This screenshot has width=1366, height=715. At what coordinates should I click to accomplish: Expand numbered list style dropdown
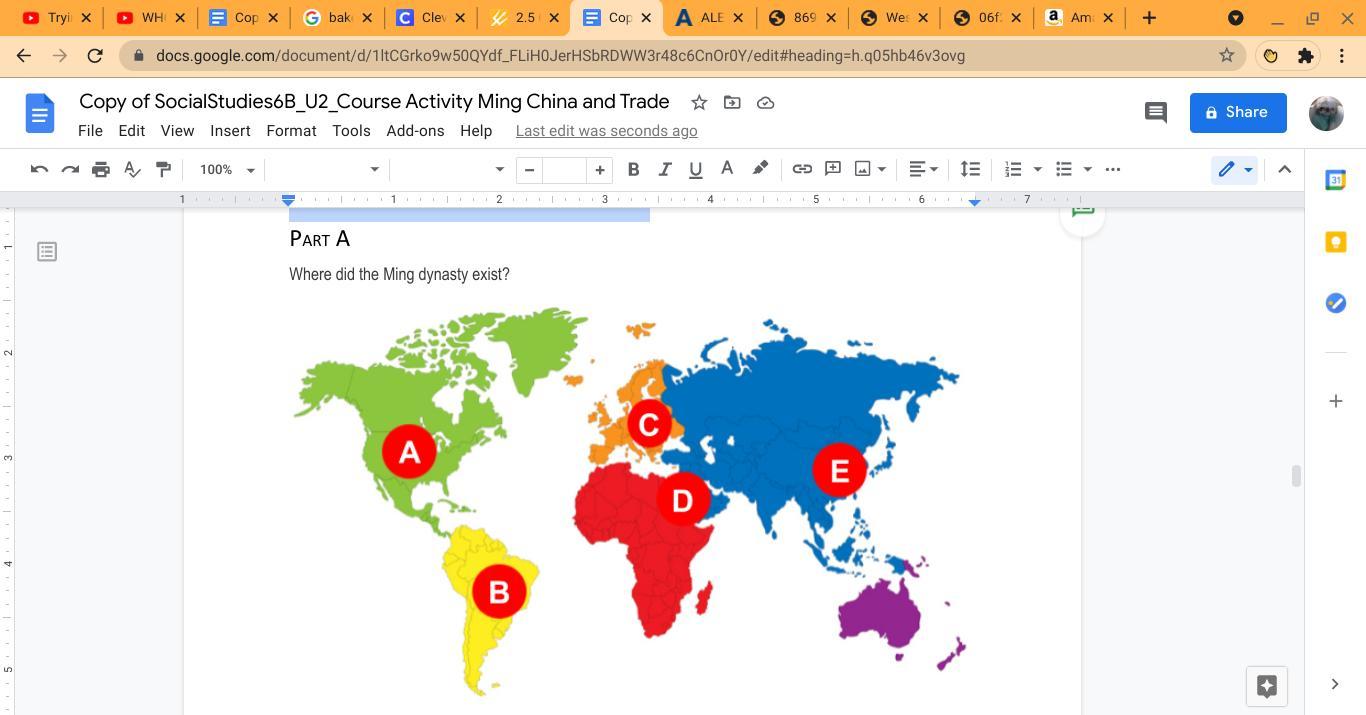(1037, 169)
